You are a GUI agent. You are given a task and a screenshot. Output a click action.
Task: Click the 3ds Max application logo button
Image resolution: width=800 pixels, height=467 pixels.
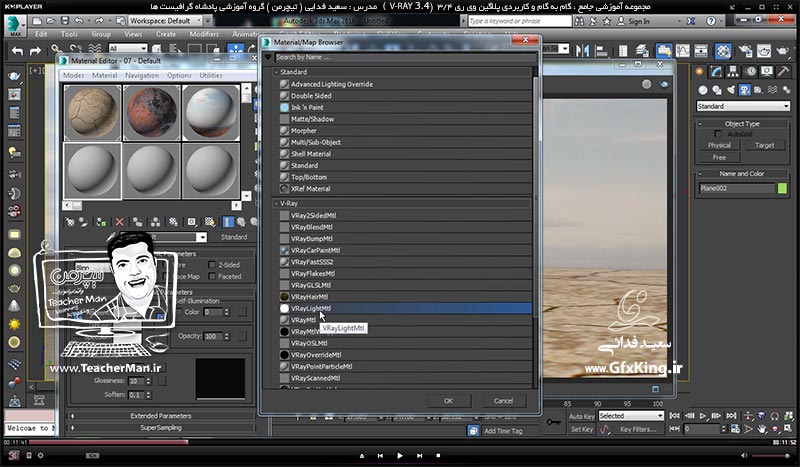[x=15, y=25]
